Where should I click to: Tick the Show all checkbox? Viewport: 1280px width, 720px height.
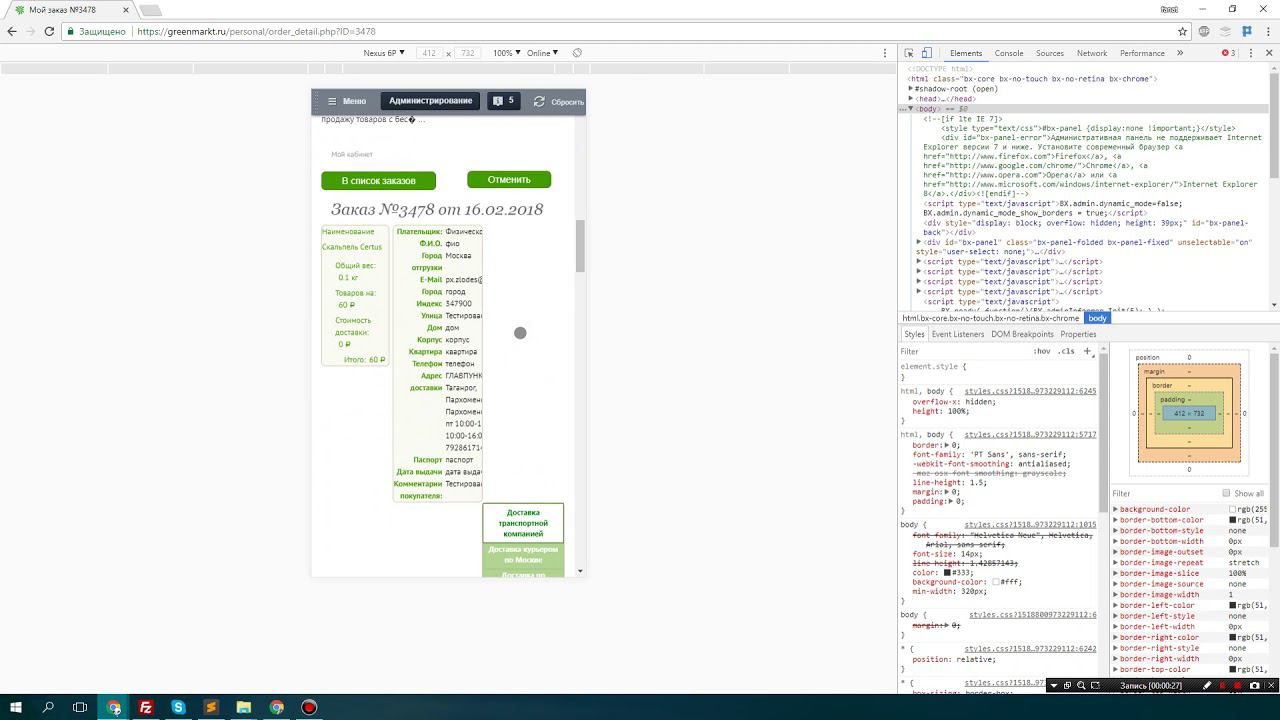click(1226, 493)
